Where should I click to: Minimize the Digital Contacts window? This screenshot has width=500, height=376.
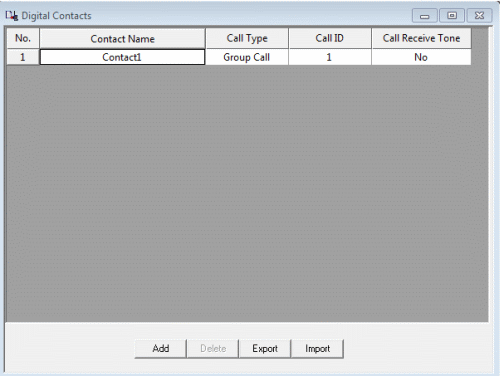tap(425, 16)
